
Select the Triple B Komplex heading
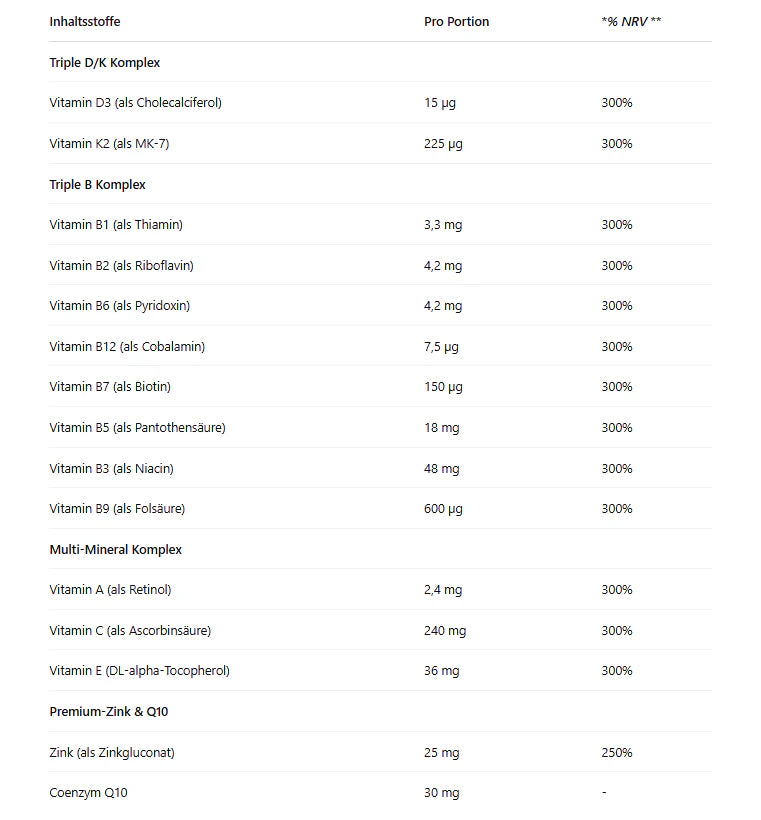(97, 184)
